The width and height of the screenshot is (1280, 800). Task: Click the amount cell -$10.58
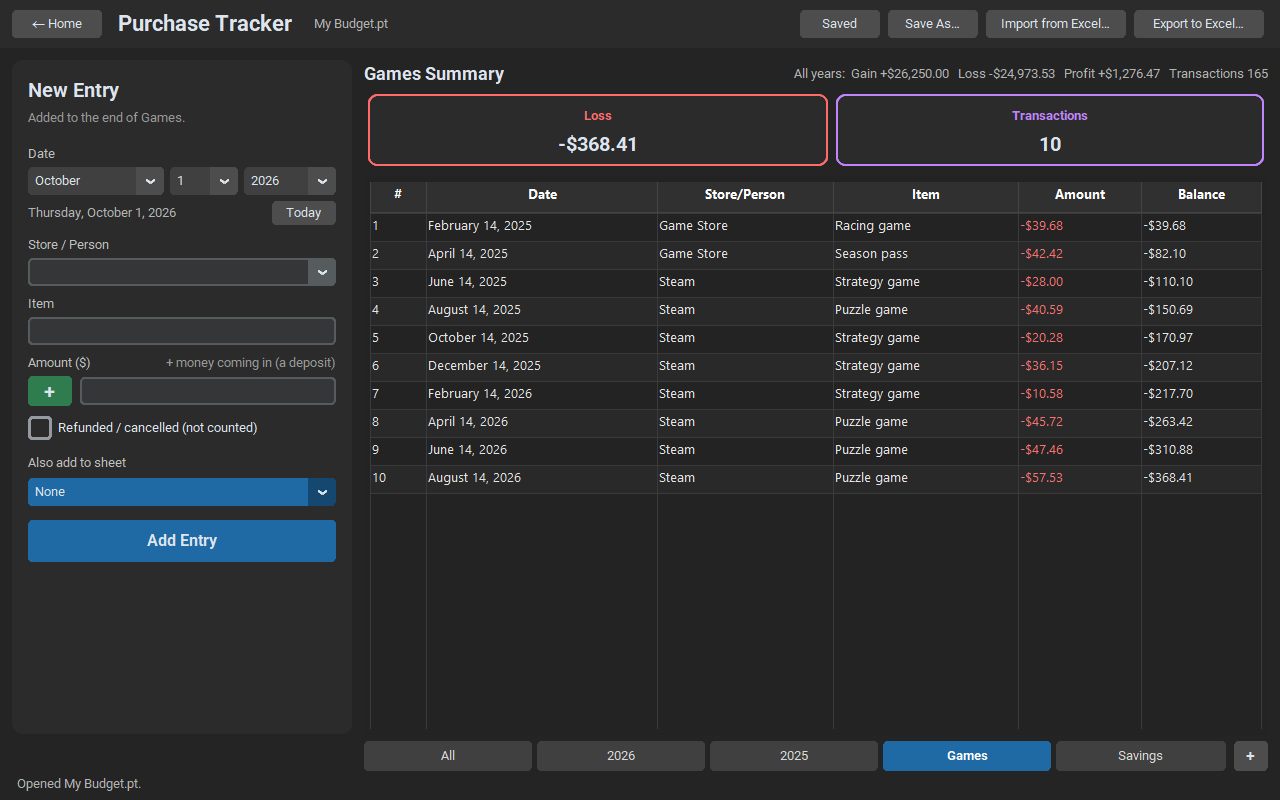click(1080, 394)
